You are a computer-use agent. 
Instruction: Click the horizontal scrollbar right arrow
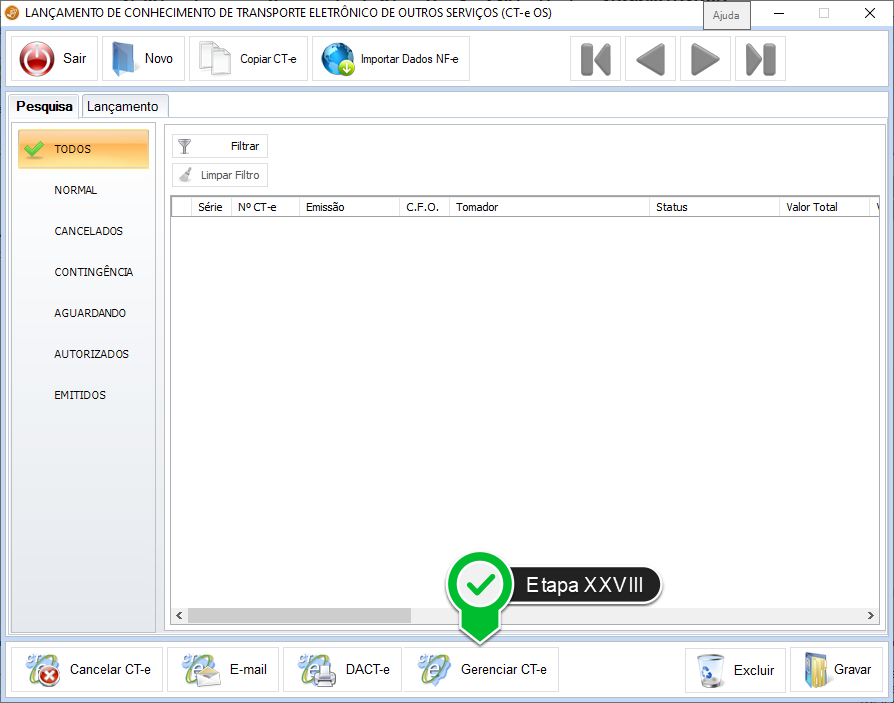coord(872,616)
